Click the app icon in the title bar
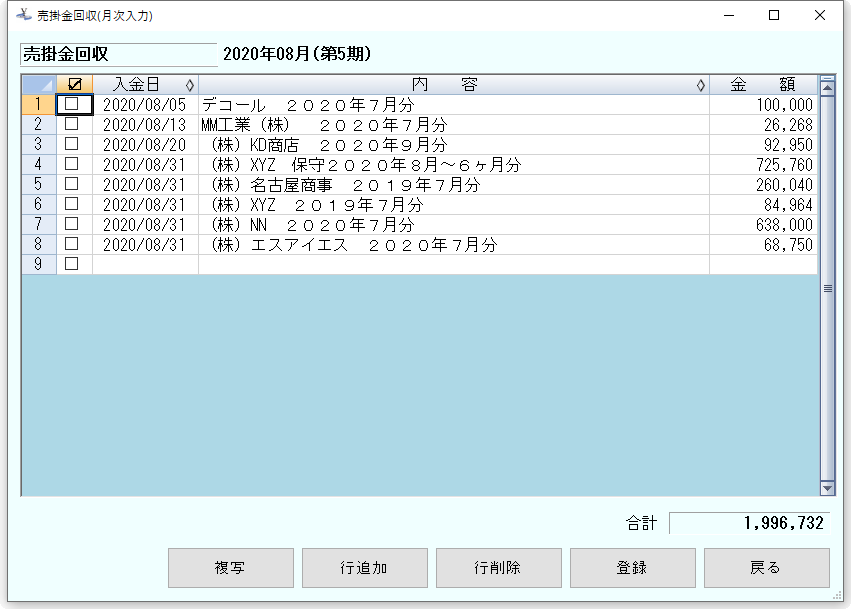851x609 pixels. (23, 15)
